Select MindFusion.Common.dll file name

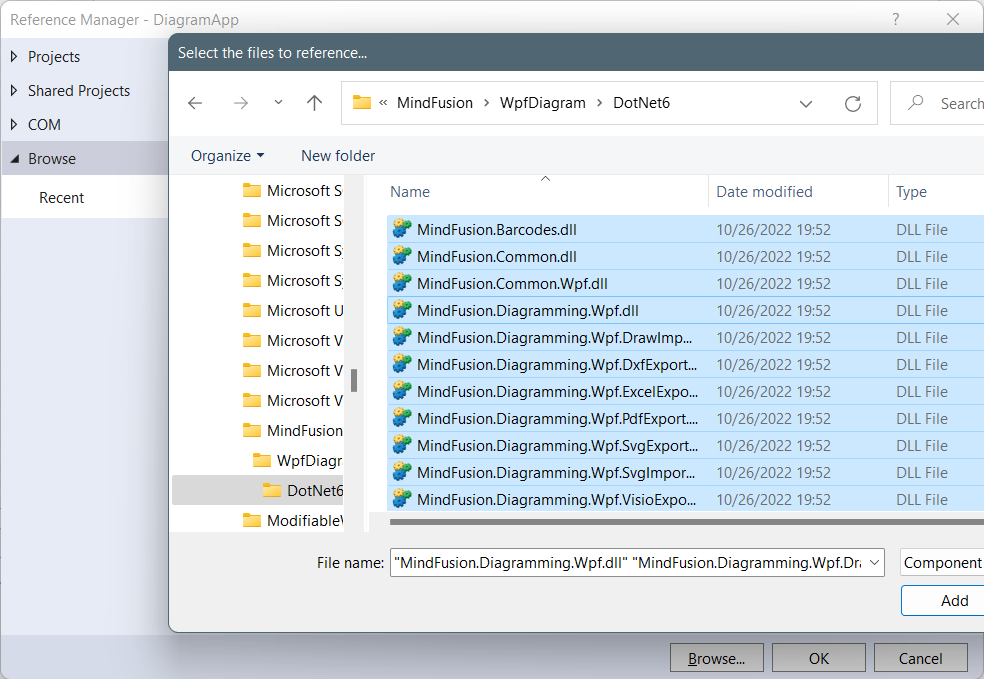[496, 257]
